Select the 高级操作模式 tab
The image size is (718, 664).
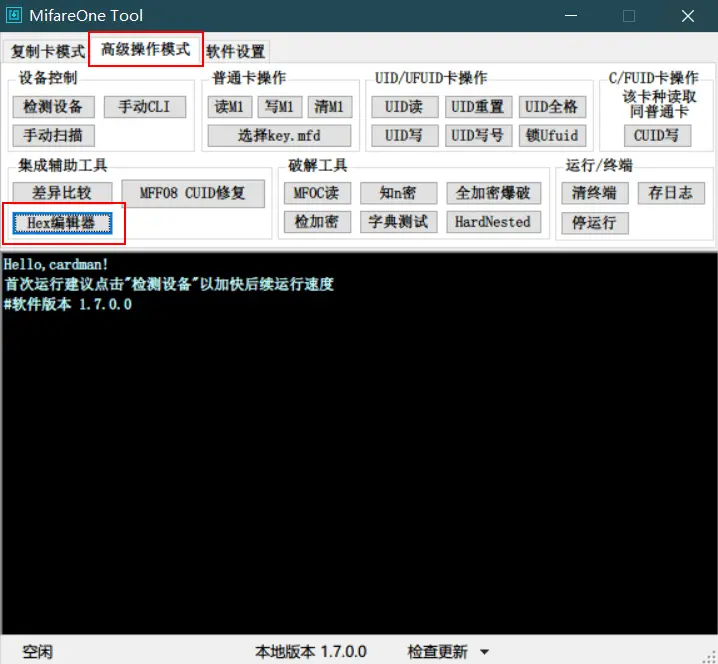pos(145,49)
